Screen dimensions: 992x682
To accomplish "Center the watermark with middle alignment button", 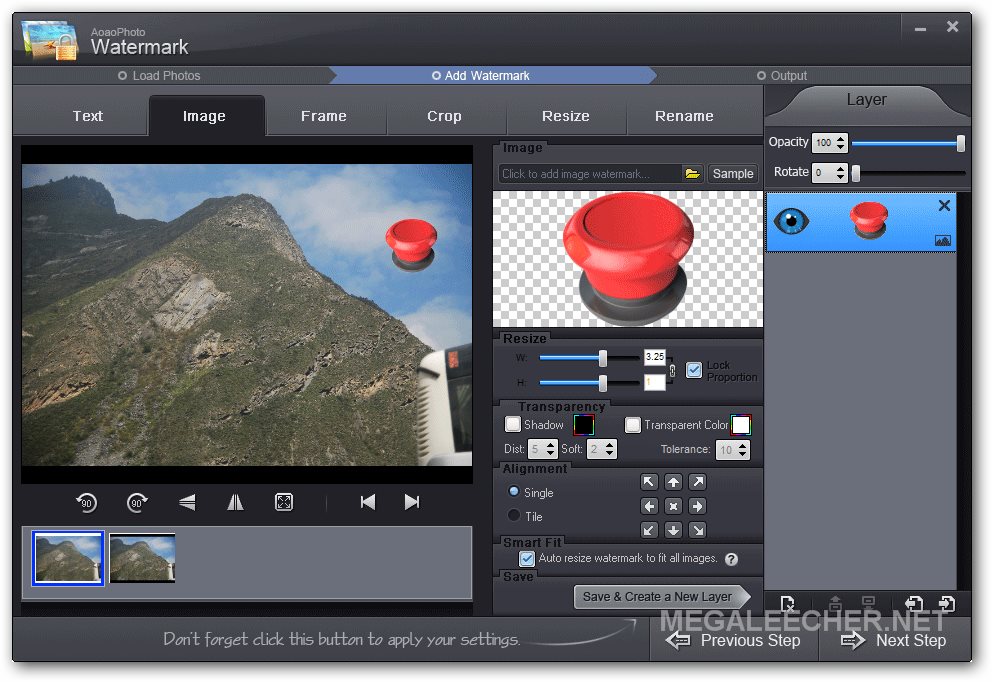I will point(673,506).
